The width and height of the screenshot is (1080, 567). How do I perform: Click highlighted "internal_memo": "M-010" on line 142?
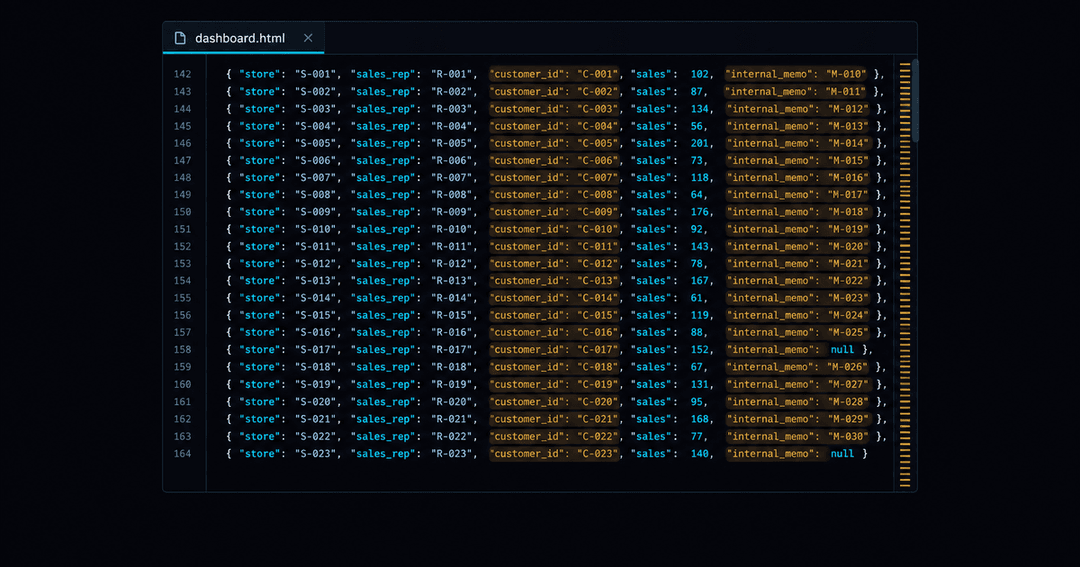click(798, 74)
